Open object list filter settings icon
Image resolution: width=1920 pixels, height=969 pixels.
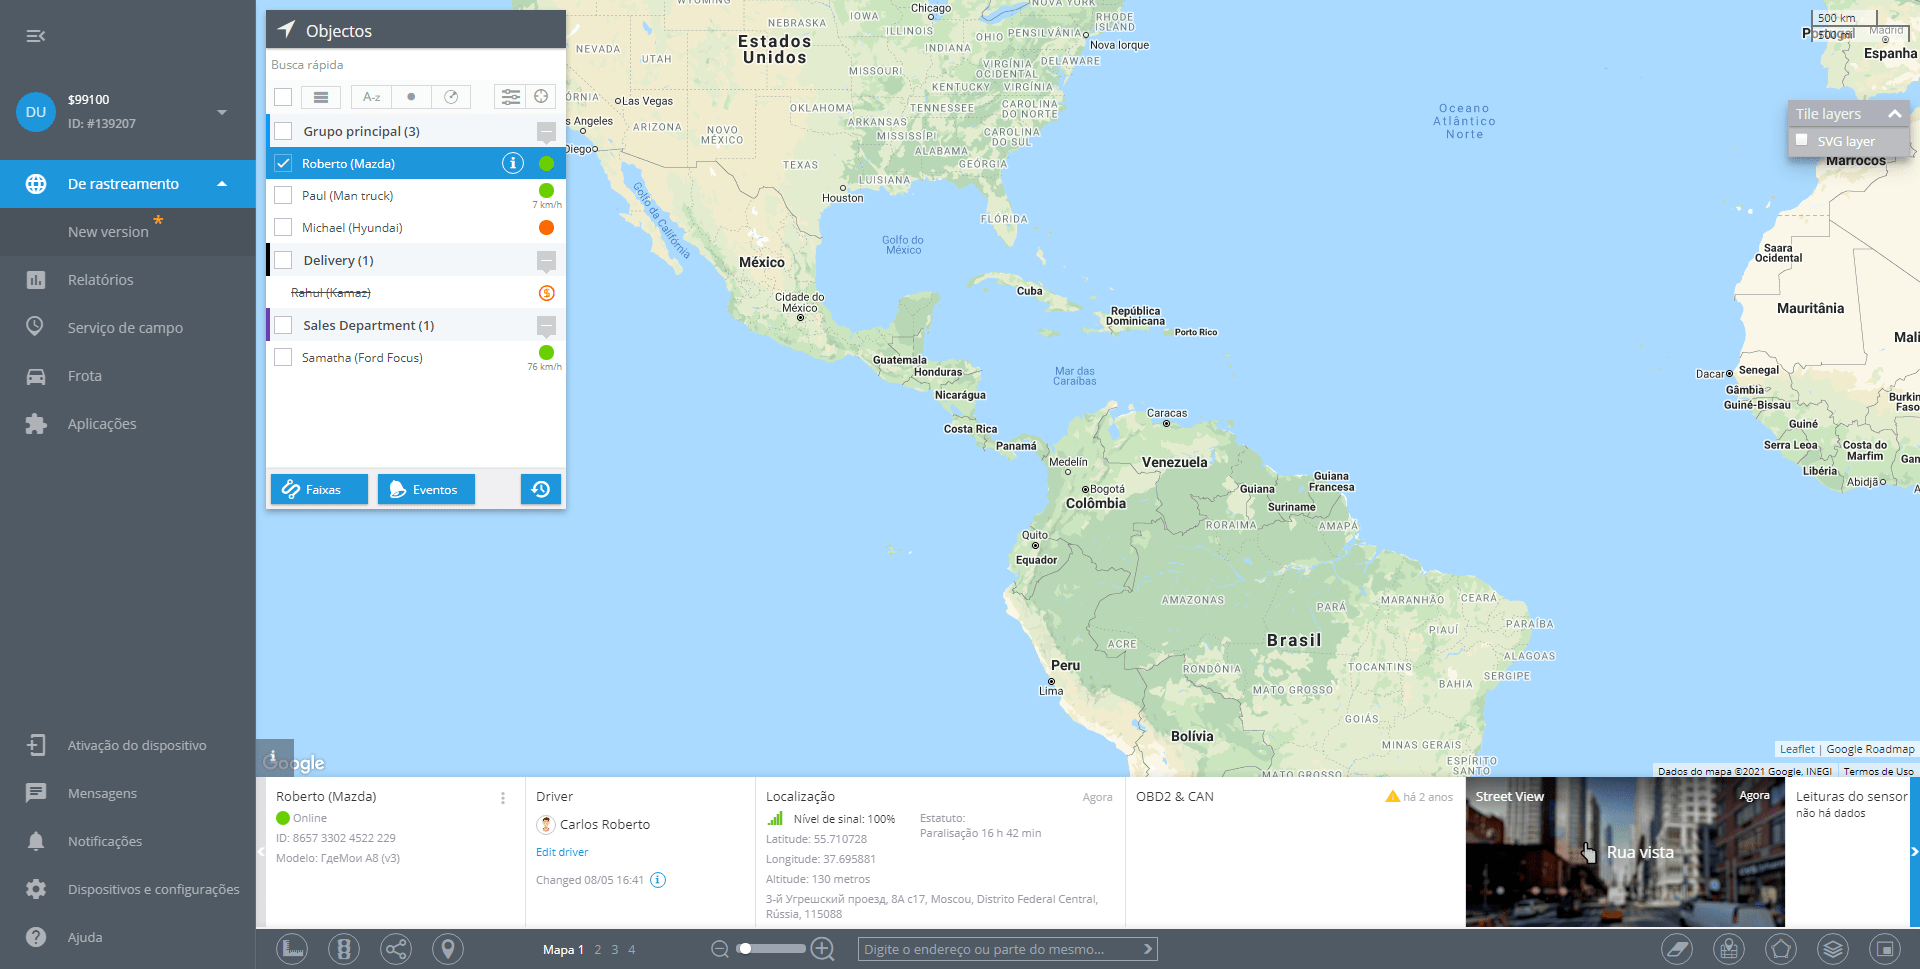point(511,97)
